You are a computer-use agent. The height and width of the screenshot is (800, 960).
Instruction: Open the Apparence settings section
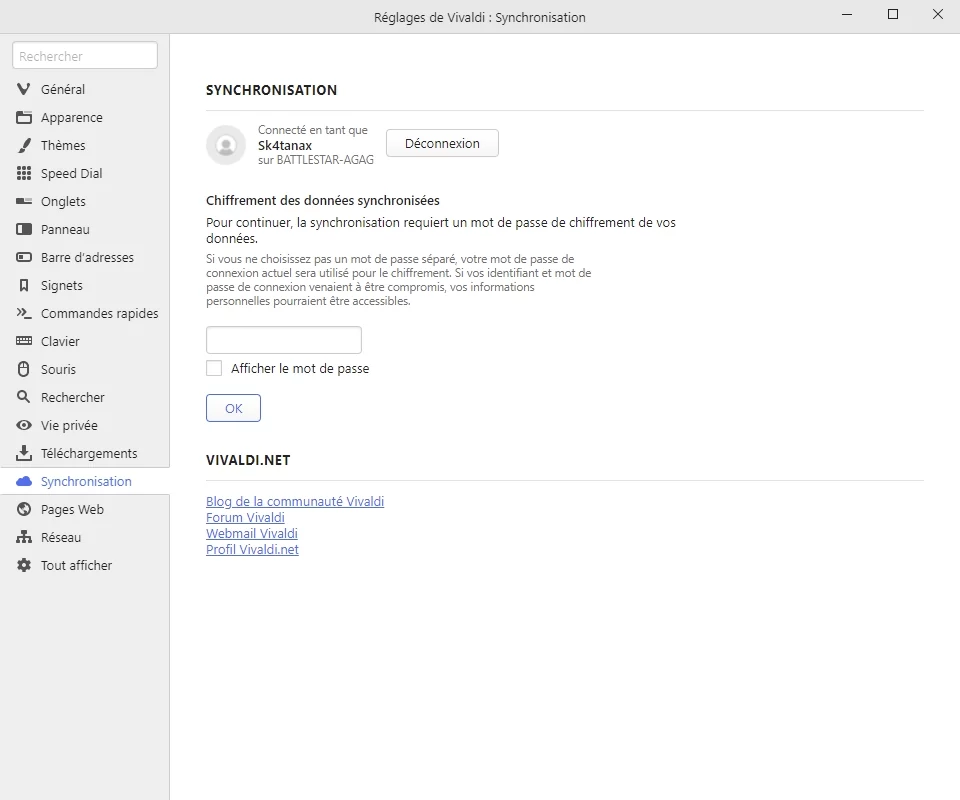[84, 118]
